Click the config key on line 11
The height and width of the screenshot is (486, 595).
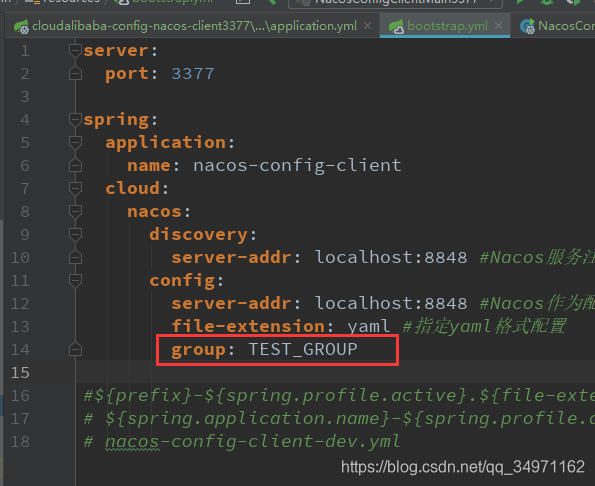click(182, 281)
